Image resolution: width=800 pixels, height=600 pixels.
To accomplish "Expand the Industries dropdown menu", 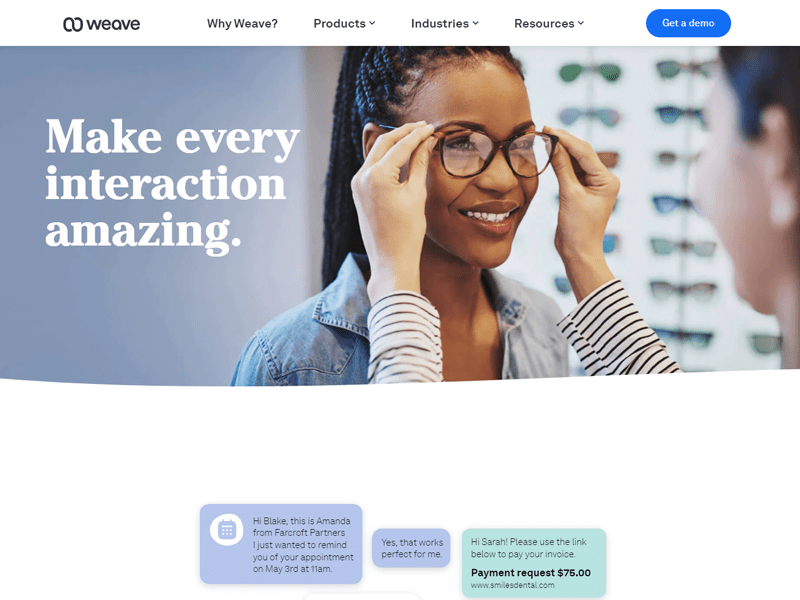I will pyautogui.click(x=445, y=23).
